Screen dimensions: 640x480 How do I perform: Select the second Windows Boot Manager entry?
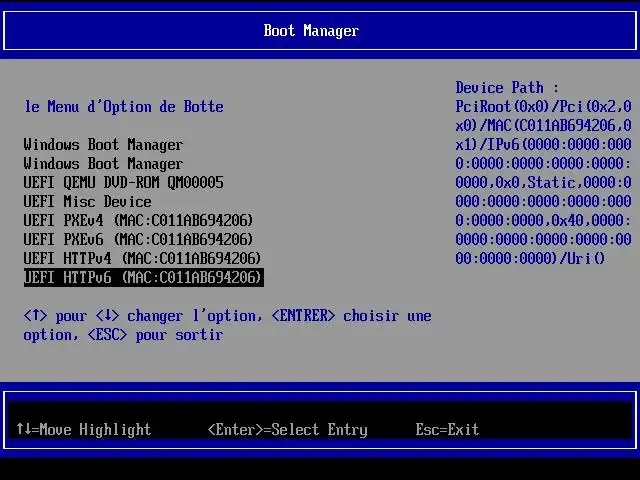coord(103,164)
